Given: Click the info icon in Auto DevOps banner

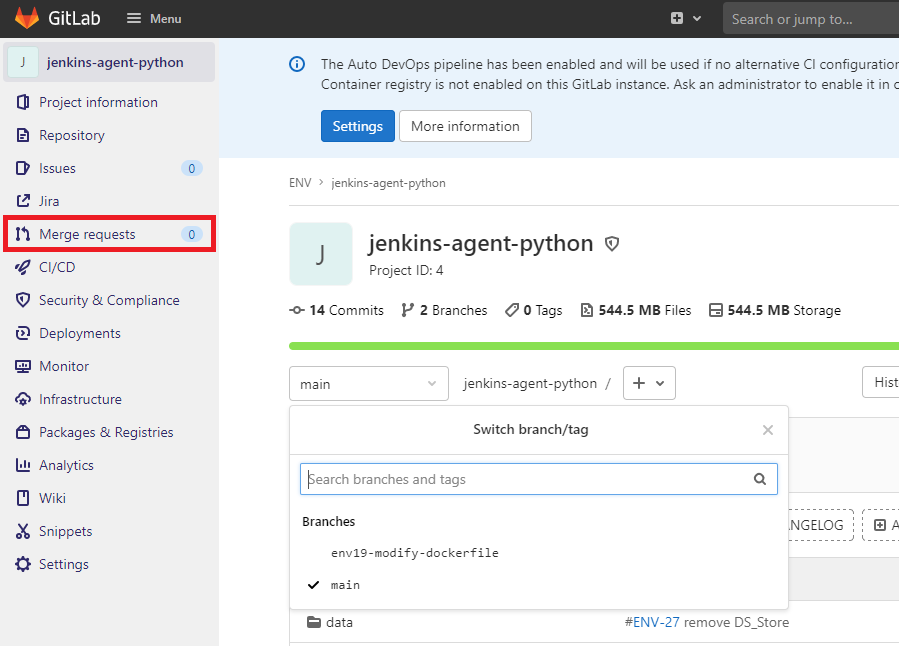Looking at the screenshot, I should coord(297,64).
